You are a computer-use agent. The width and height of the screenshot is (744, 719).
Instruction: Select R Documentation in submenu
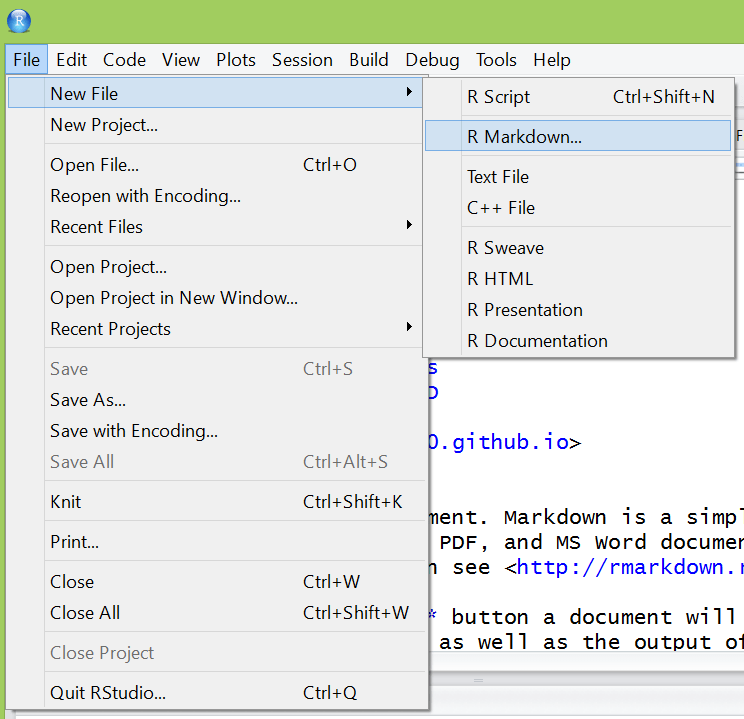coord(578,341)
